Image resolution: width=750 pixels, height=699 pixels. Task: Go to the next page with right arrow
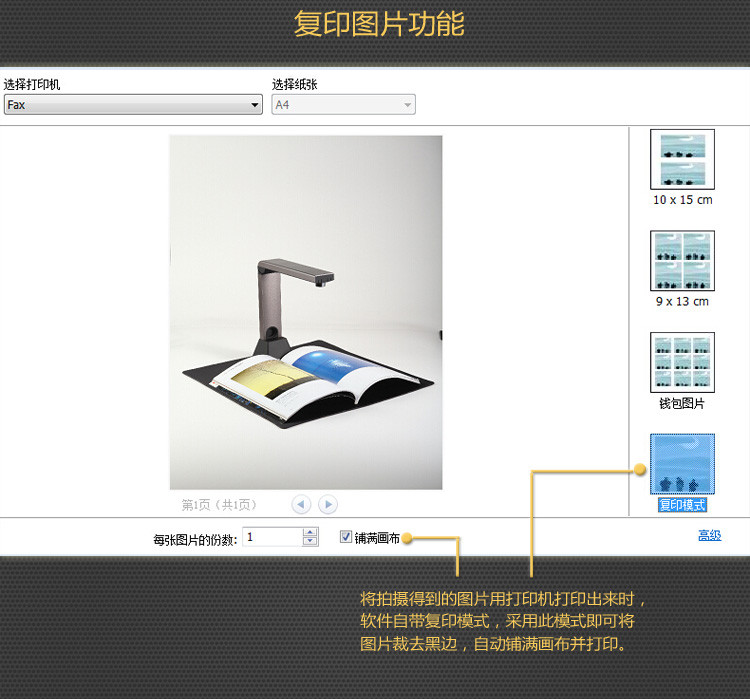[x=327, y=505]
